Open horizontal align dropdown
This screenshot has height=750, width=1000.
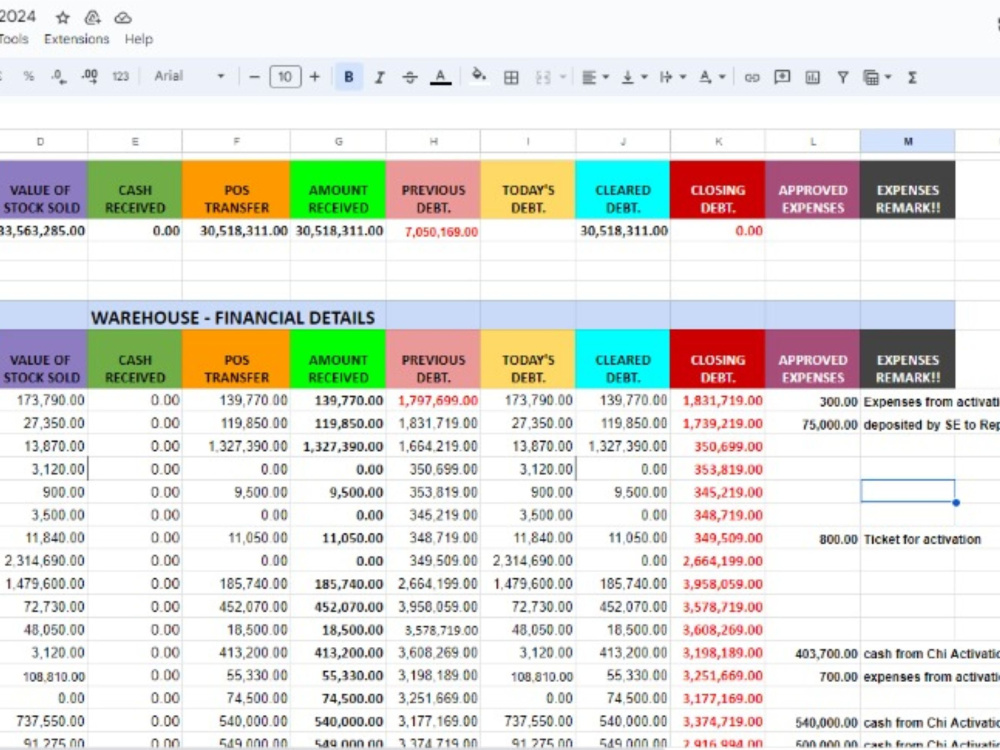(x=595, y=77)
